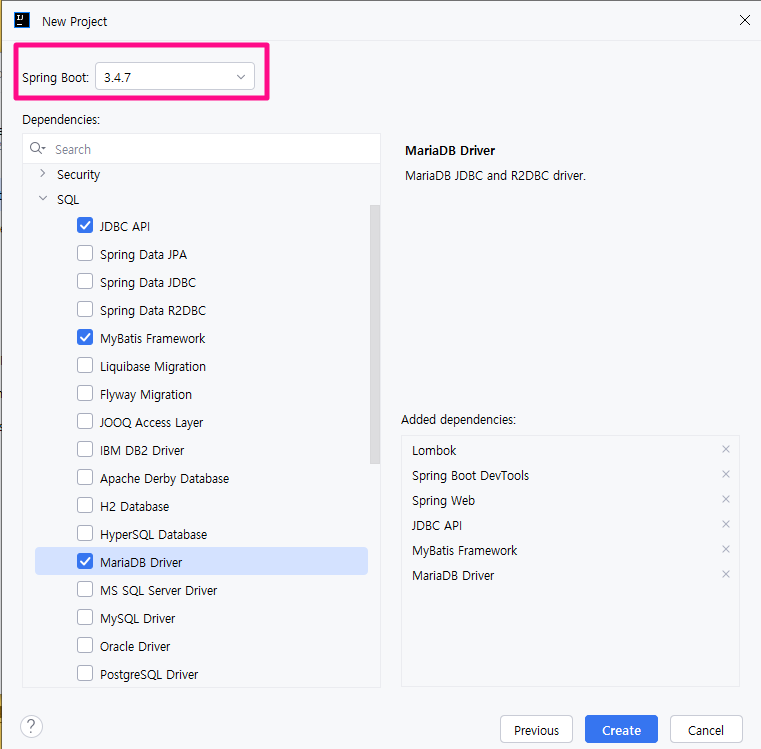Check the Flyway Migration checkbox
This screenshot has width=761, height=749.
pos(85,393)
